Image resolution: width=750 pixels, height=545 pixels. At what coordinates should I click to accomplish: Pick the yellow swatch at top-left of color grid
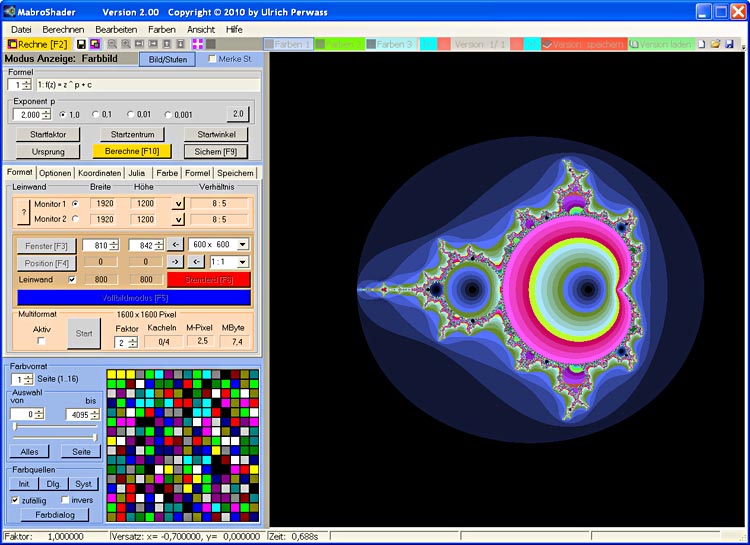[112, 375]
